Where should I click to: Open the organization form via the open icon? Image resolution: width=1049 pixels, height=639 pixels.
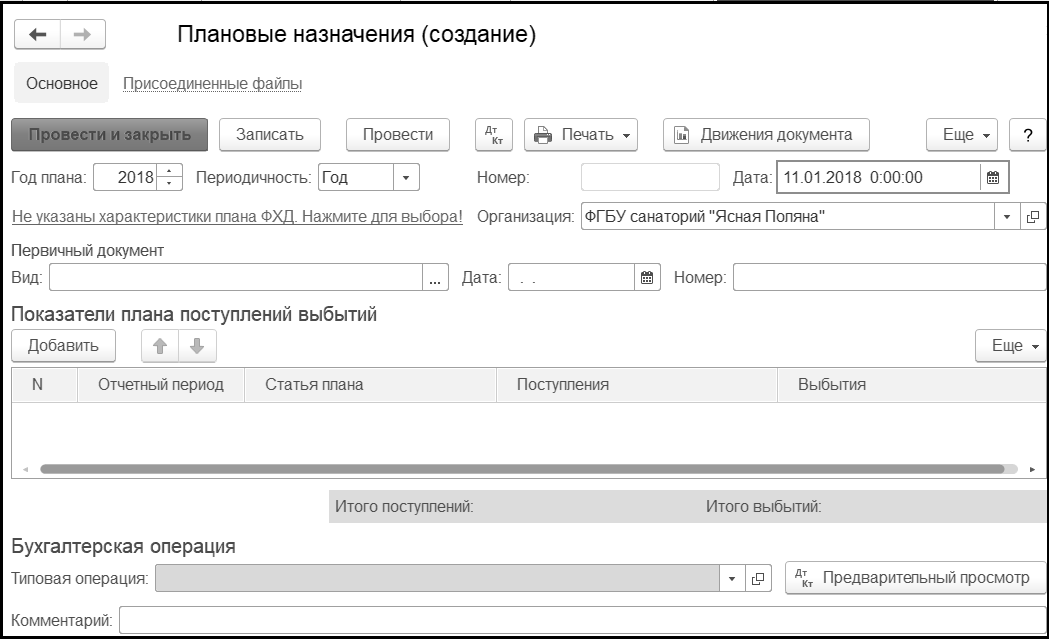tap(1032, 216)
